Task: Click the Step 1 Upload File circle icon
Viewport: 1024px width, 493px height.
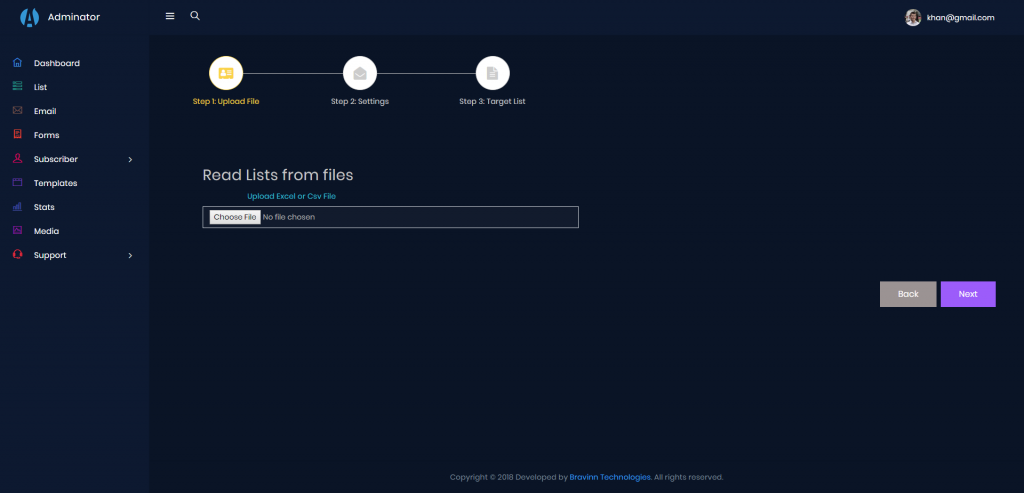Action: click(226, 73)
